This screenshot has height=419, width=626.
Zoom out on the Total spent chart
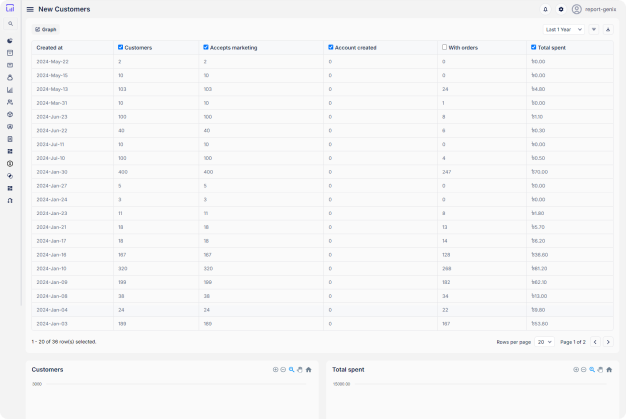[x=584, y=370]
